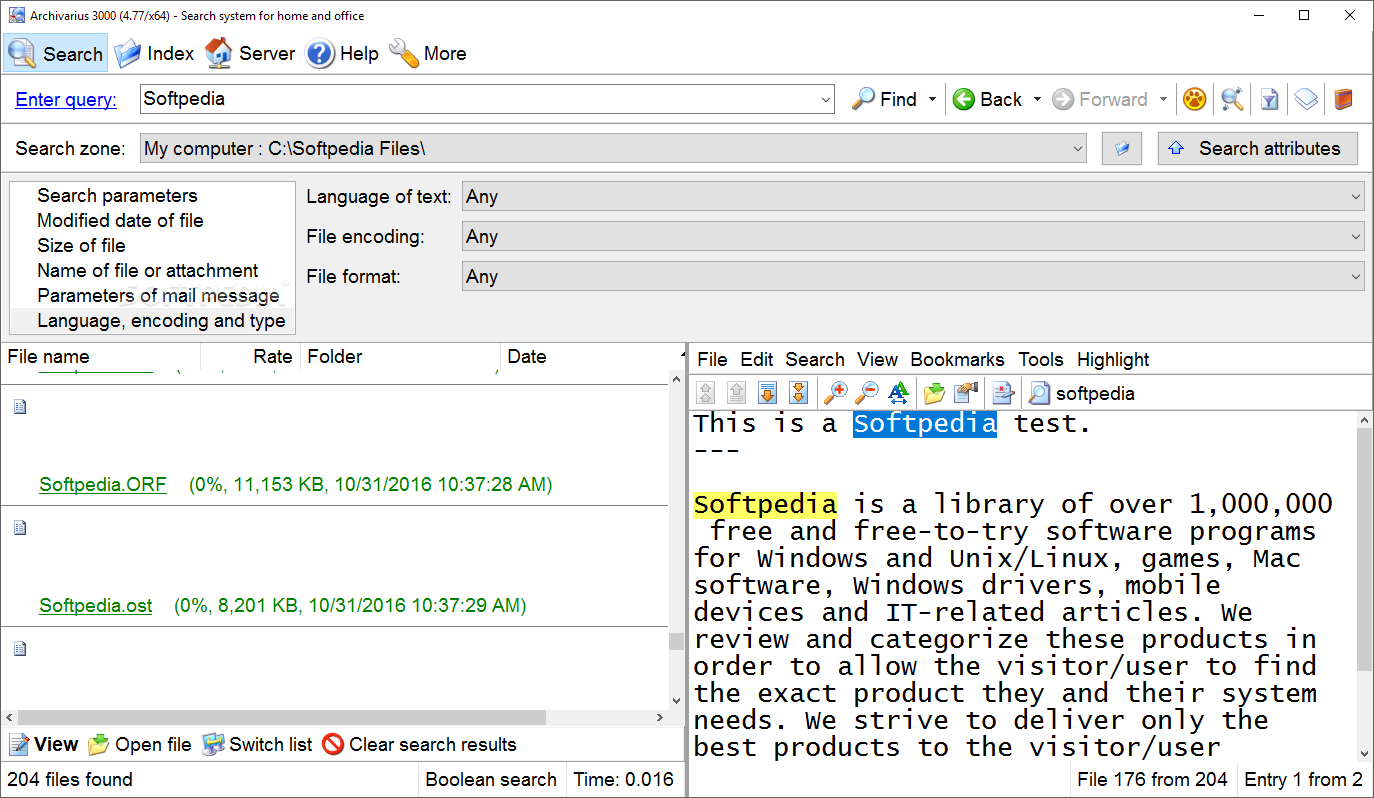Viewport: 1374px width, 798px height.
Task: Switch to the Index section
Action: coord(154,54)
